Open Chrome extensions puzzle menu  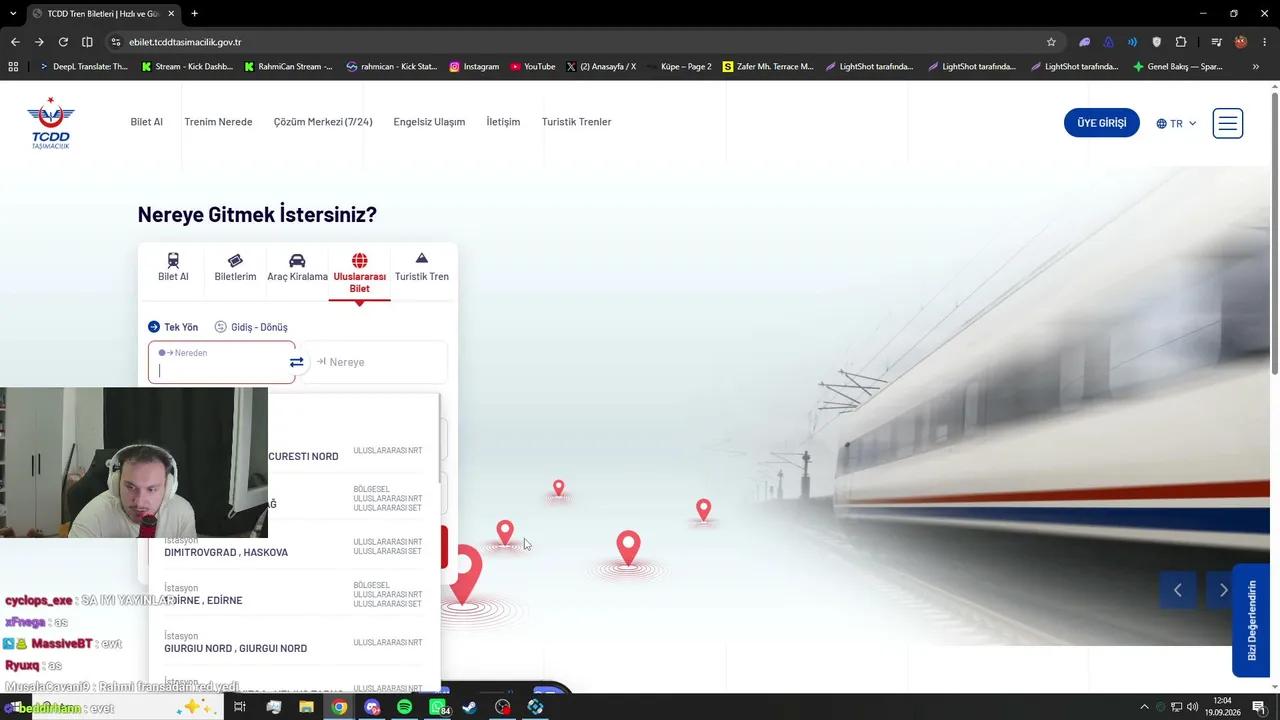(x=1181, y=42)
